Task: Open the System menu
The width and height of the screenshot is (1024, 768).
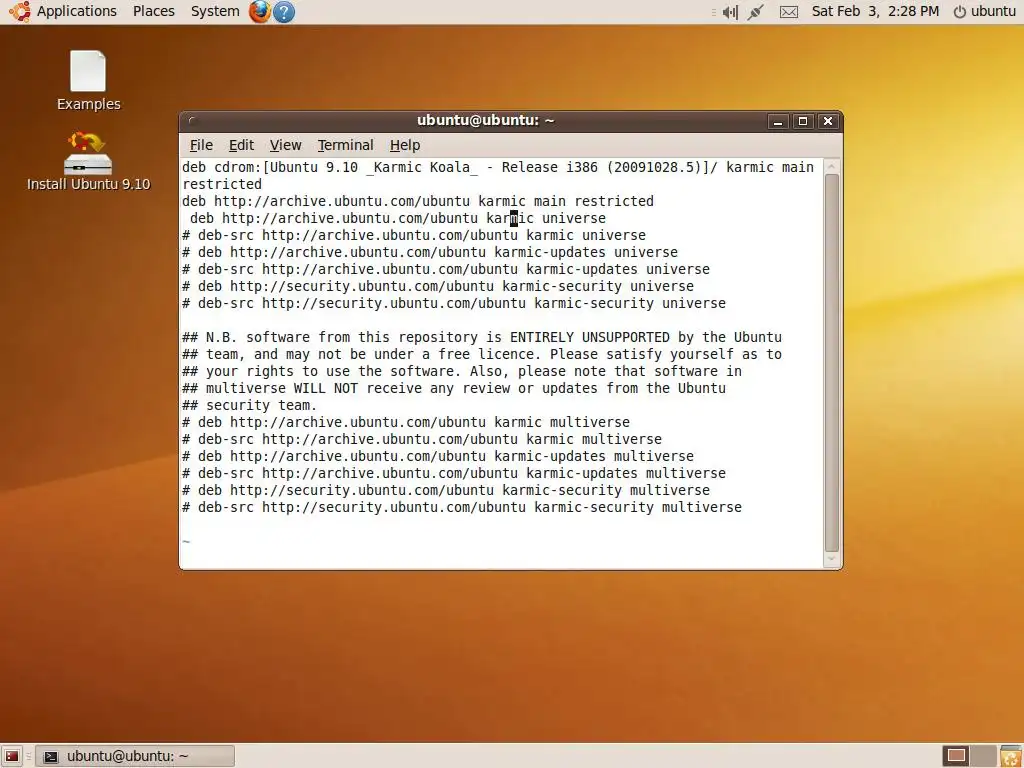Action: click(215, 11)
